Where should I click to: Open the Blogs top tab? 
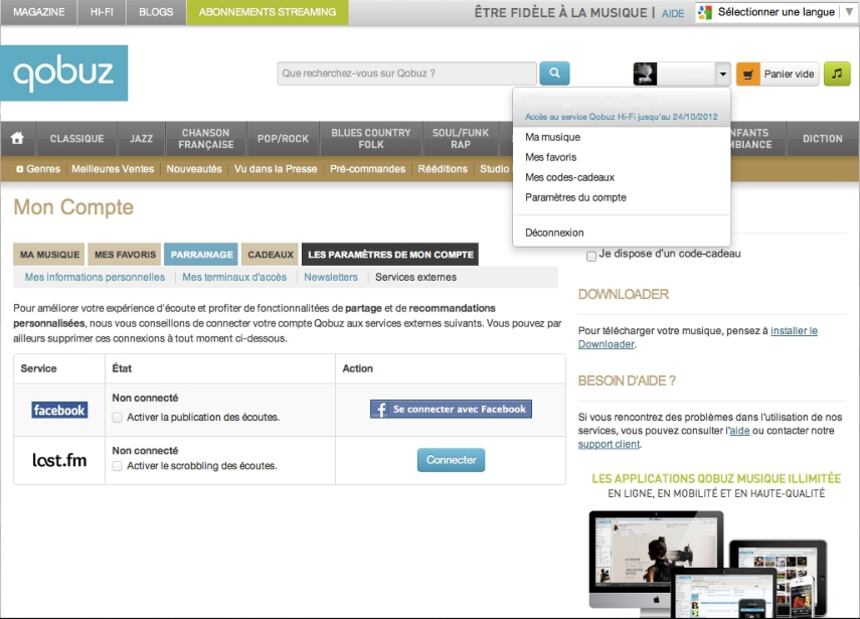pos(156,12)
